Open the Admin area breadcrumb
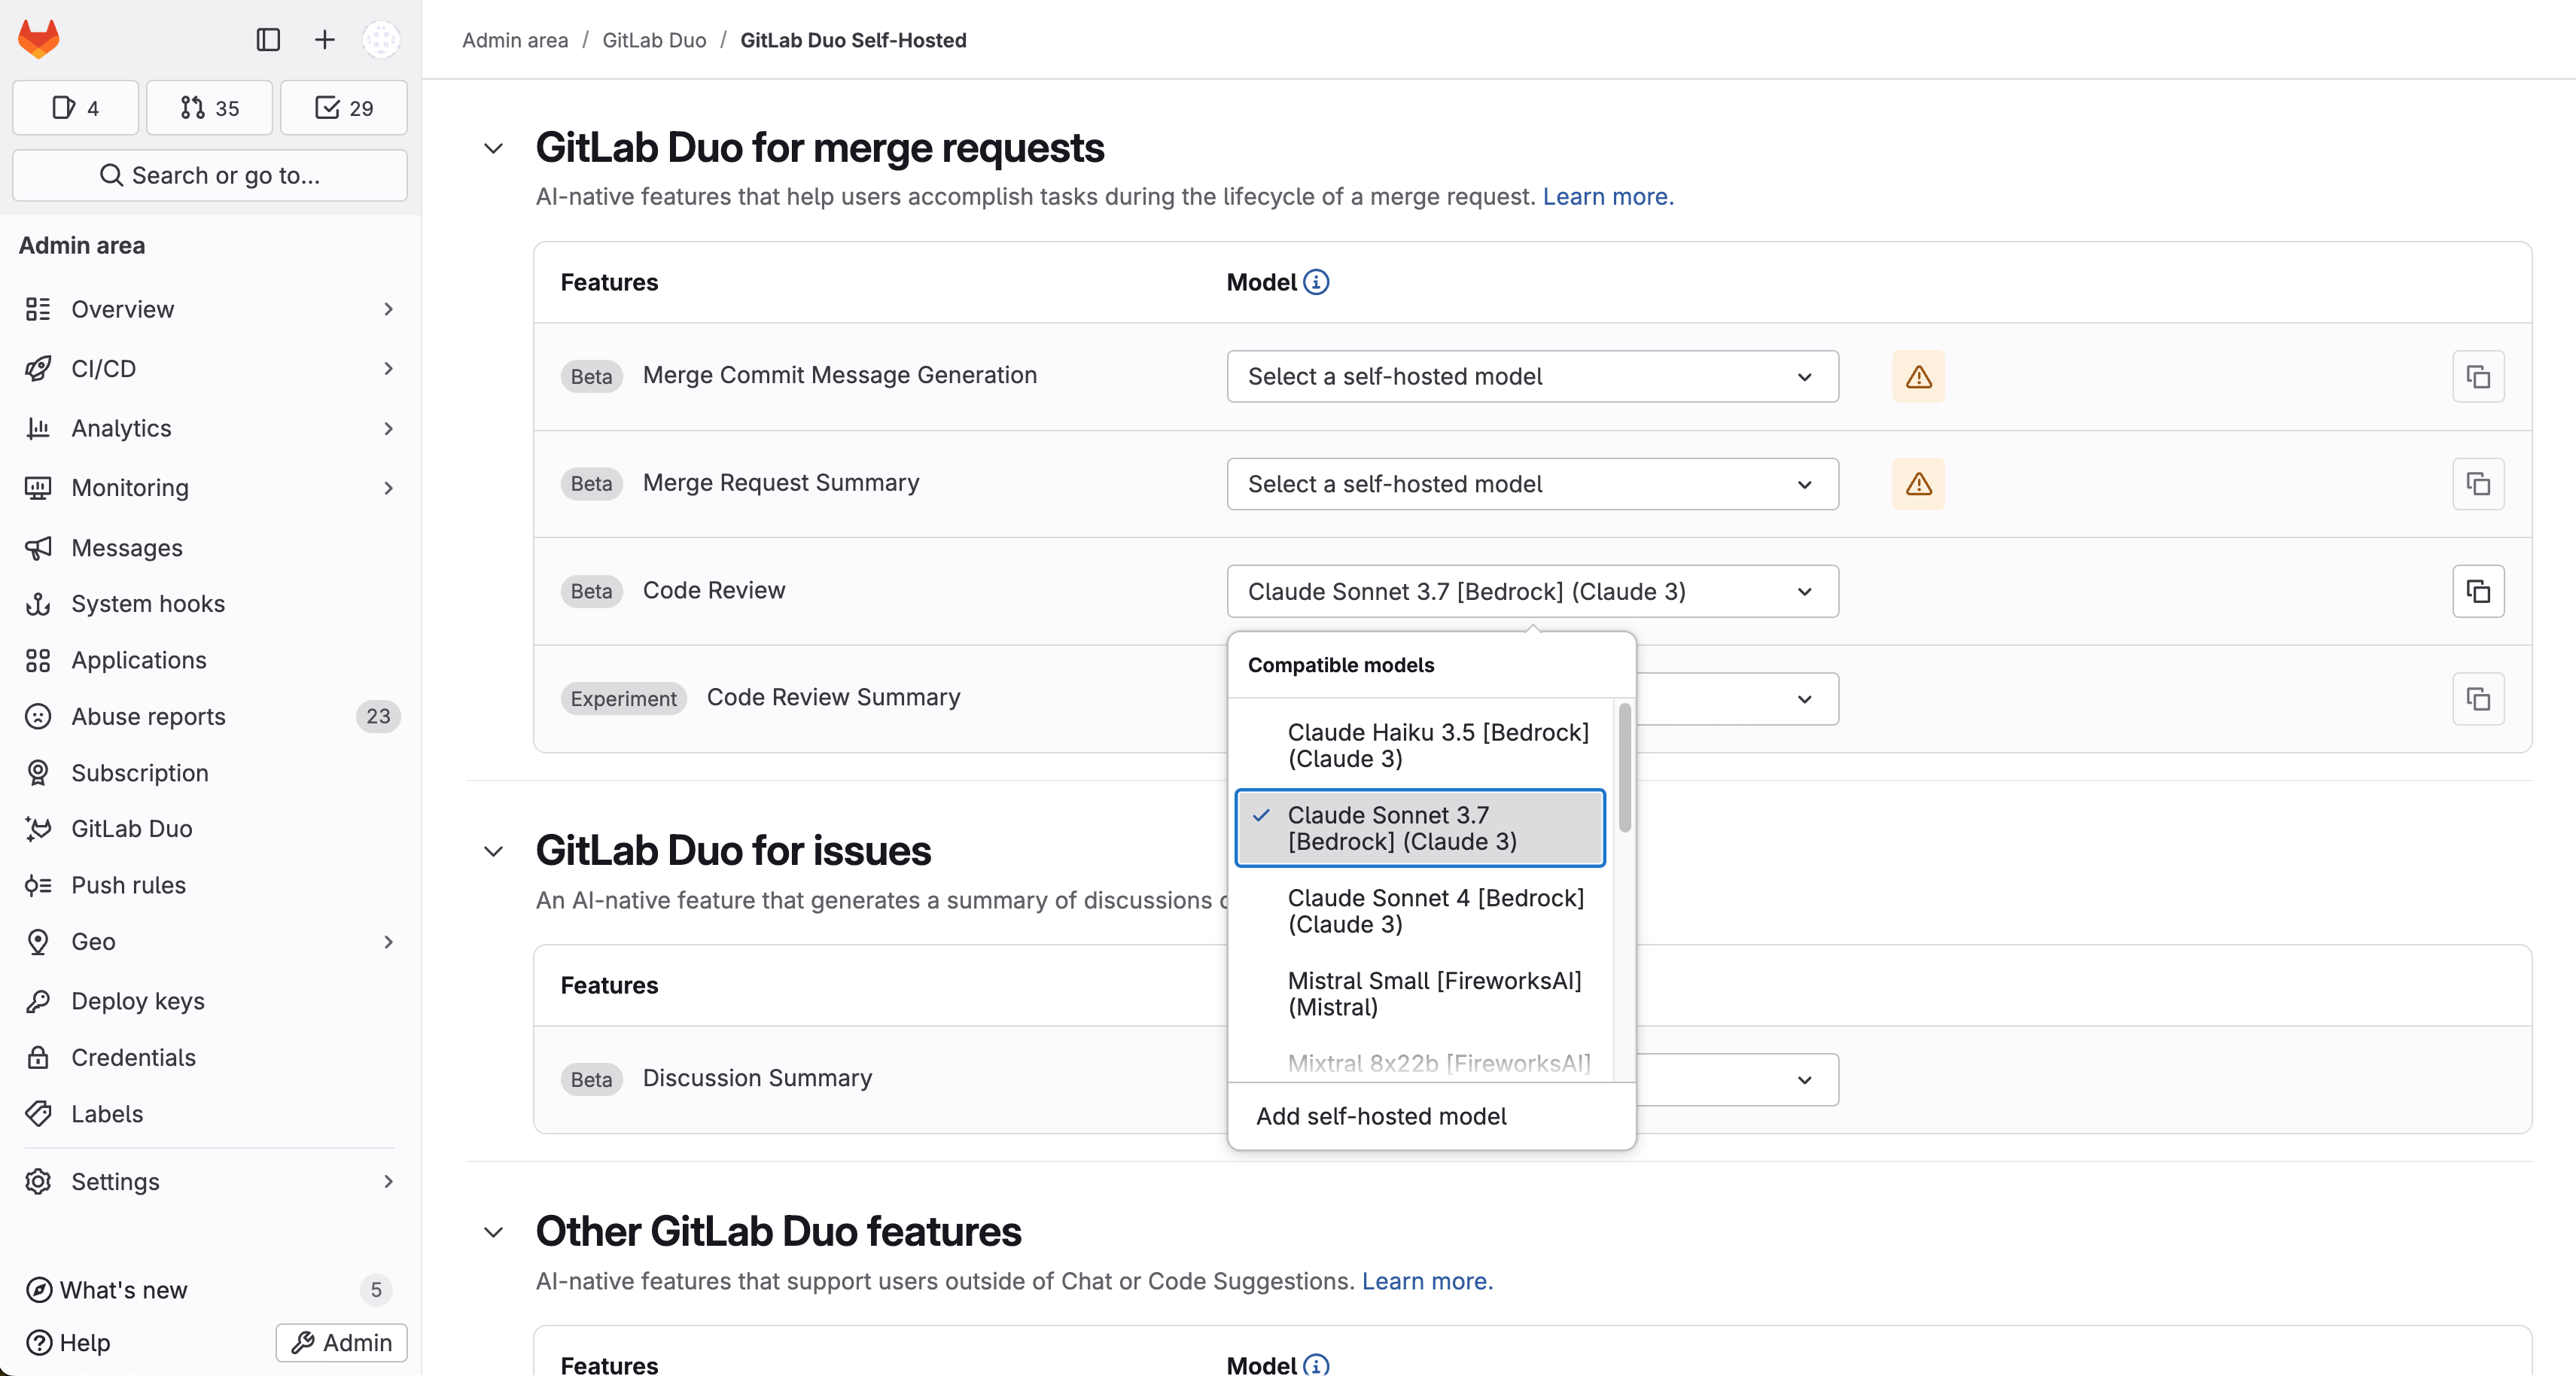 click(514, 40)
